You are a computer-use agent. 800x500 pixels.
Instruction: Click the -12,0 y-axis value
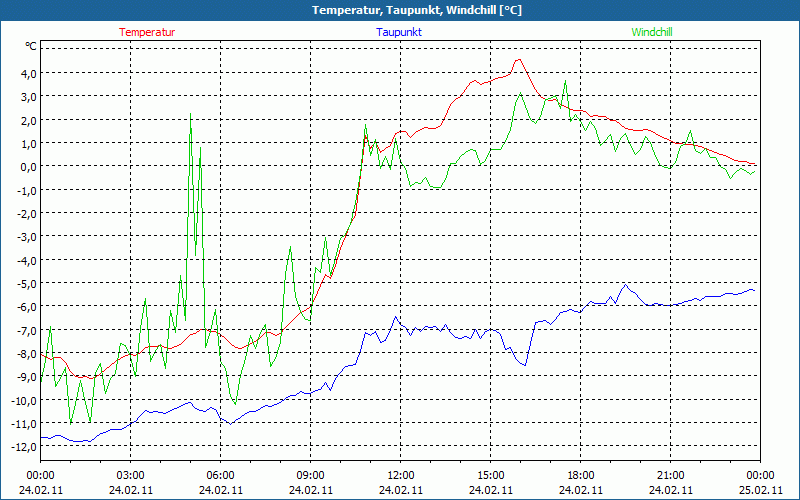(24, 446)
